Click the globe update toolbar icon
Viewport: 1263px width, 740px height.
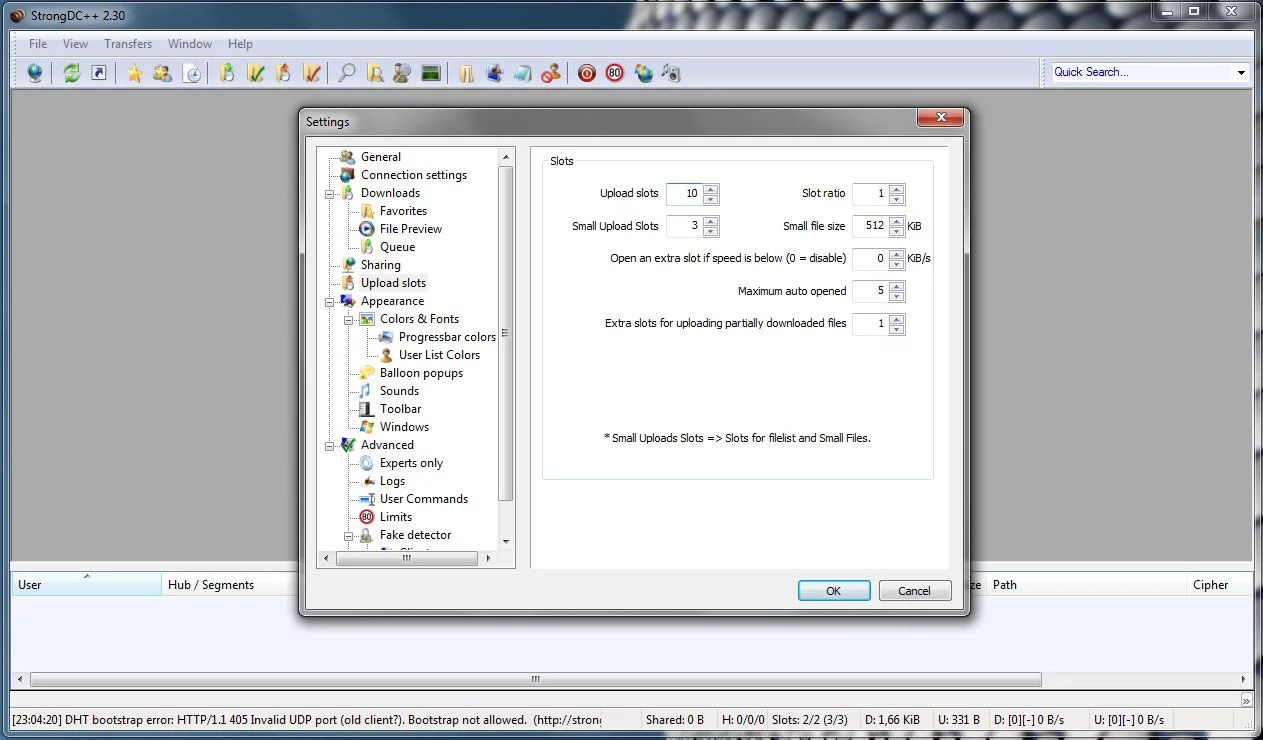click(643, 73)
